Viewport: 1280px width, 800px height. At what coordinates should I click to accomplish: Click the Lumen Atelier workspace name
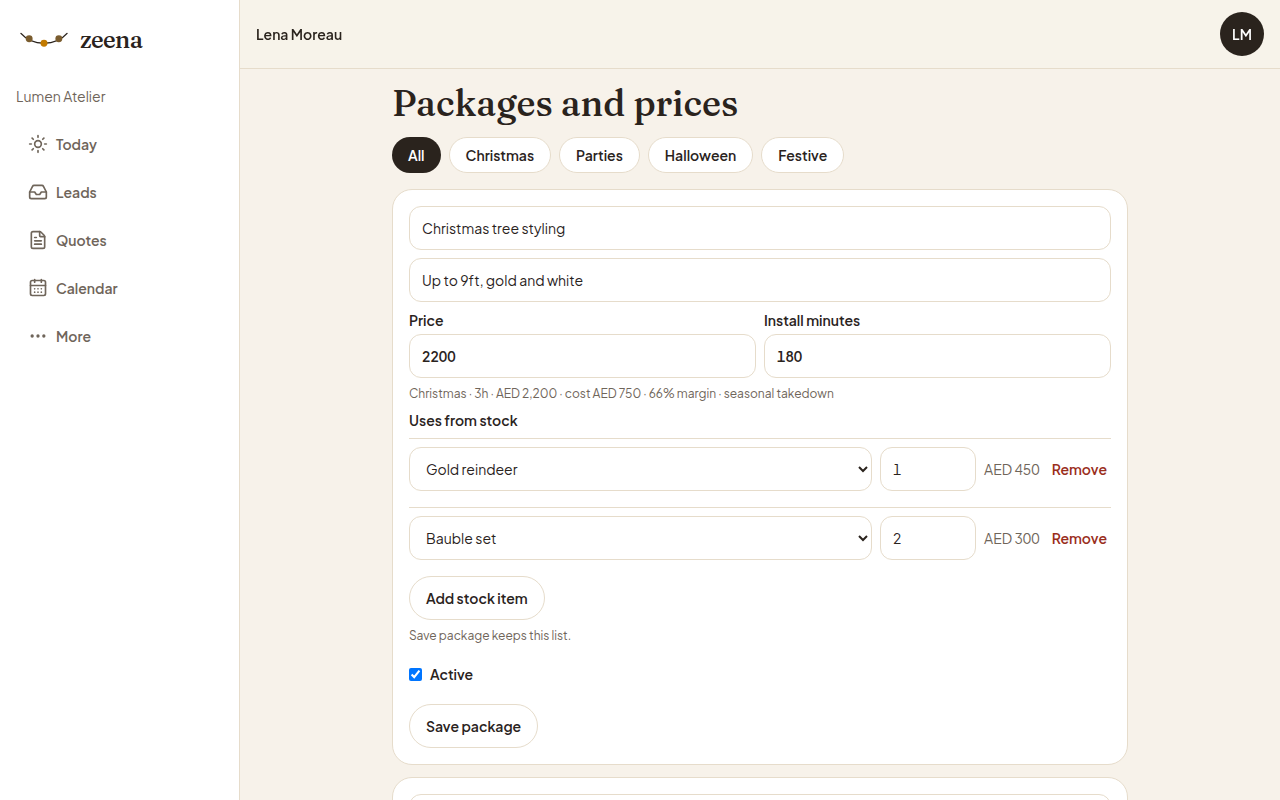[61, 97]
